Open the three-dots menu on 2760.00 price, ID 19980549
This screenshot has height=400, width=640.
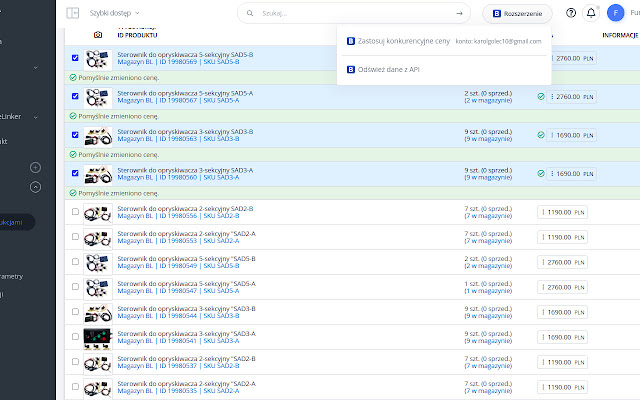(543, 262)
